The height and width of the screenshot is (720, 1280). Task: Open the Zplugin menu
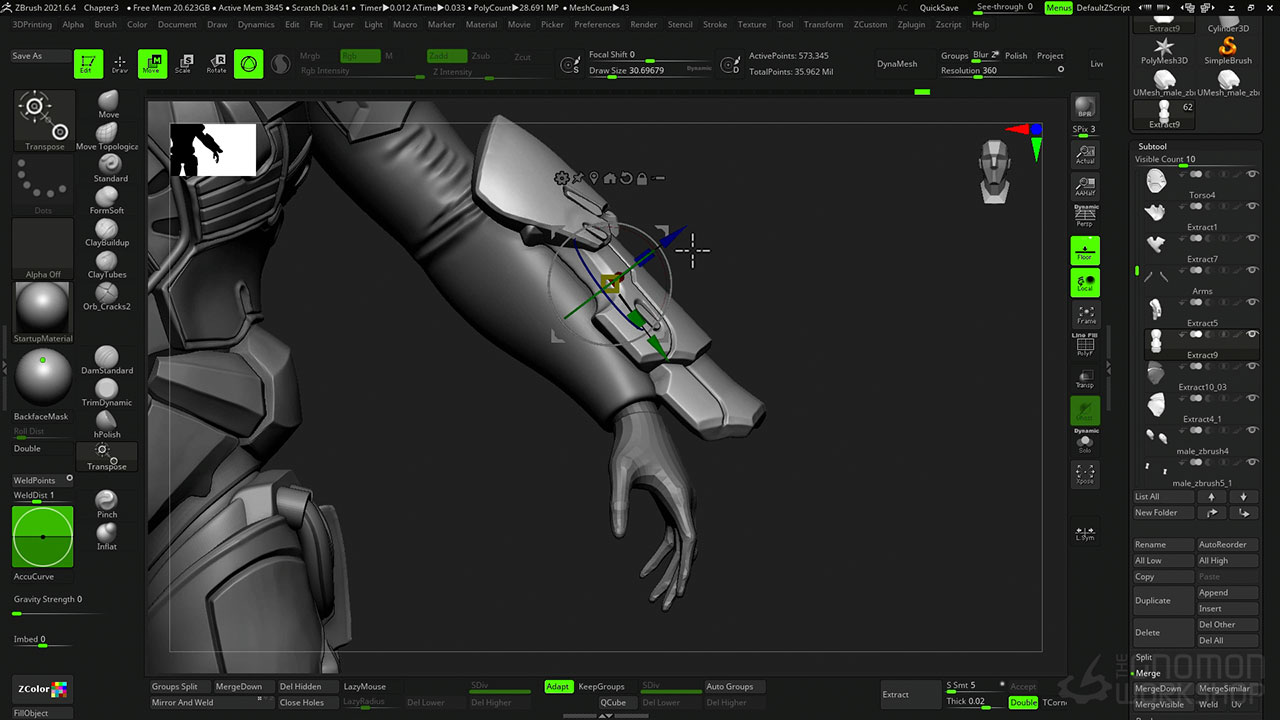(x=911, y=24)
